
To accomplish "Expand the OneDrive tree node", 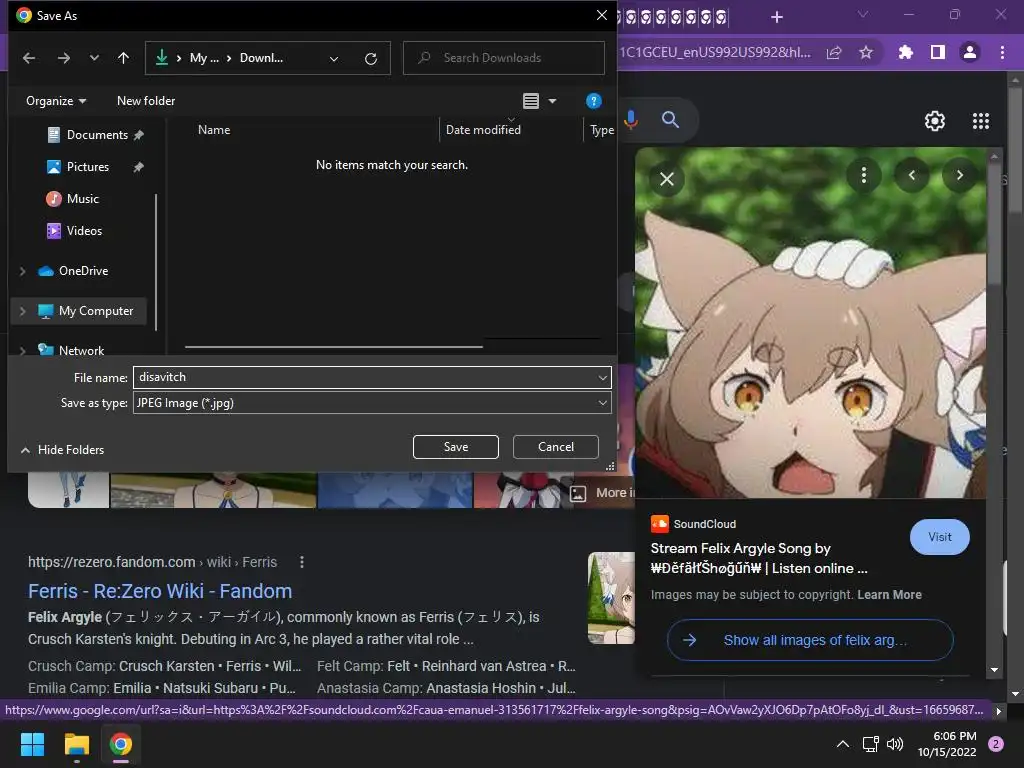I will [23, 271].
